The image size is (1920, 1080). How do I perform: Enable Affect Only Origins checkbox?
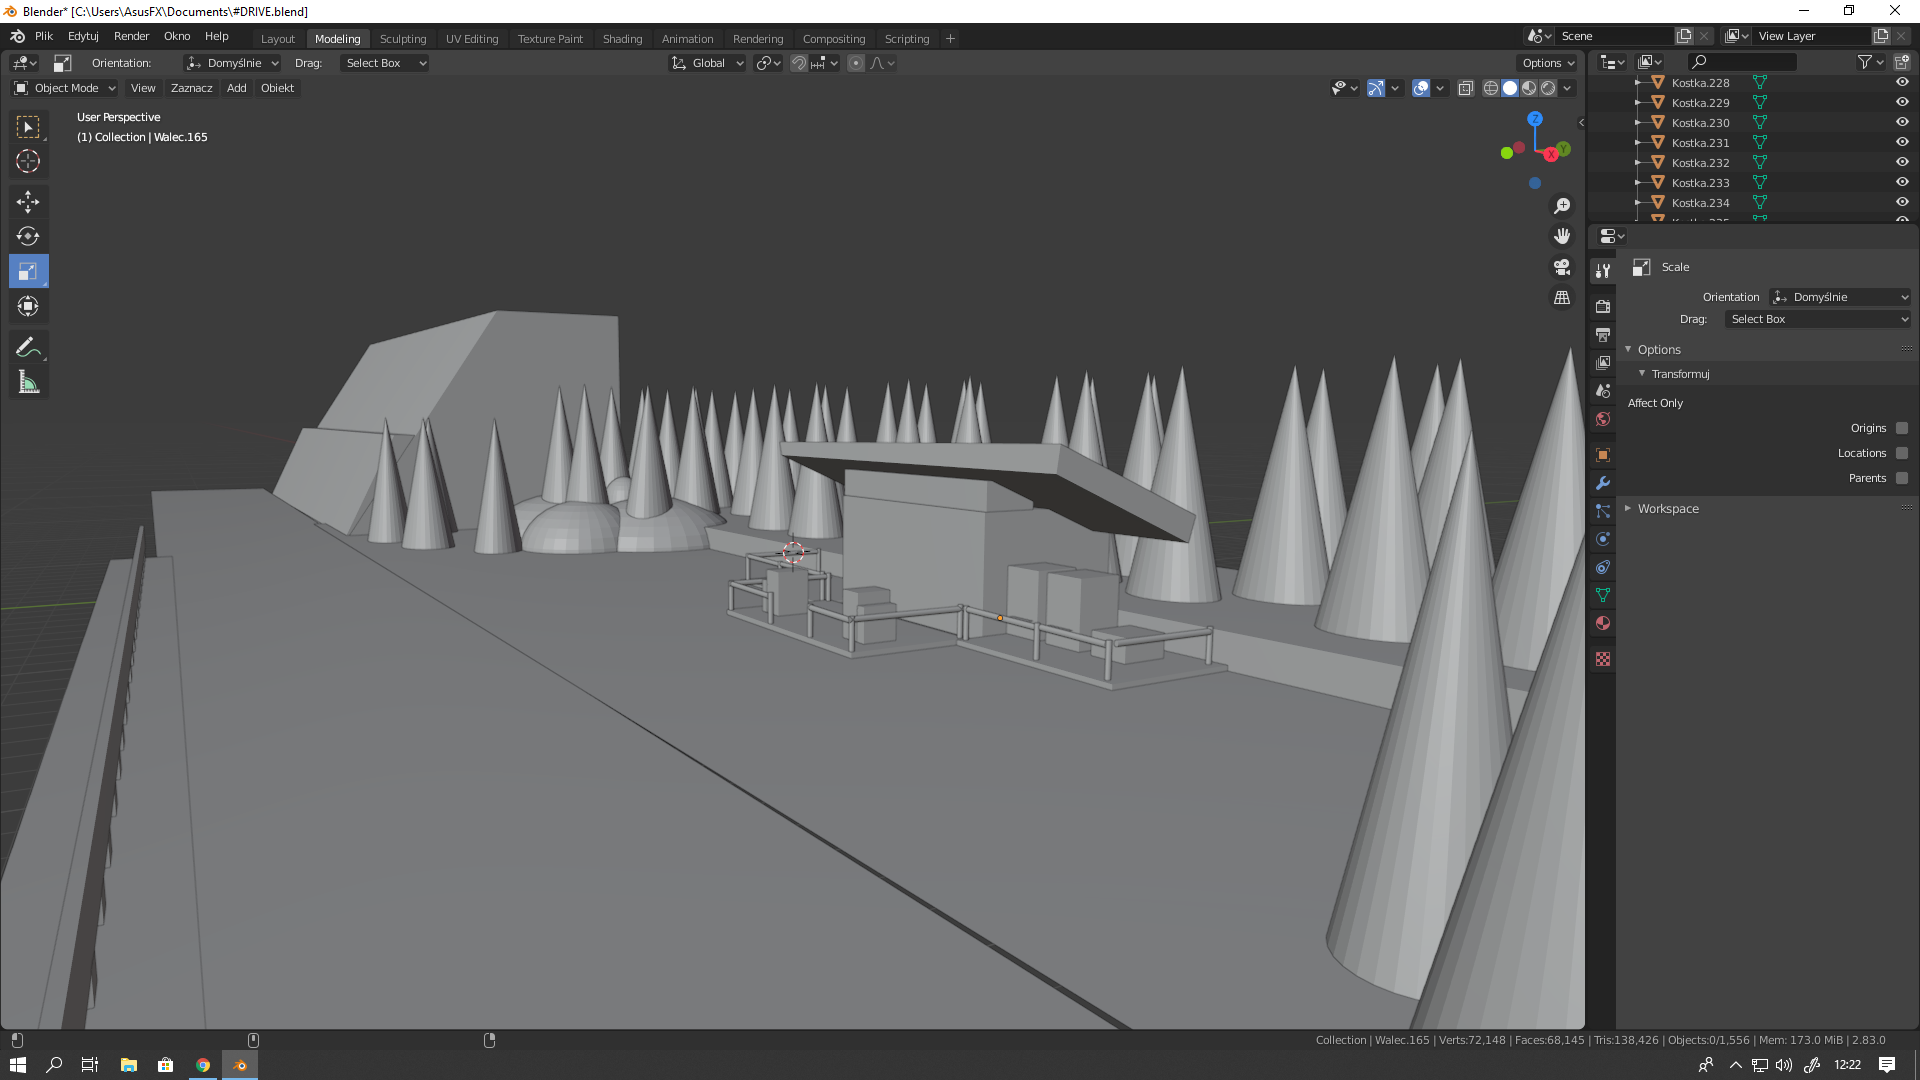tap(1902, 428)
